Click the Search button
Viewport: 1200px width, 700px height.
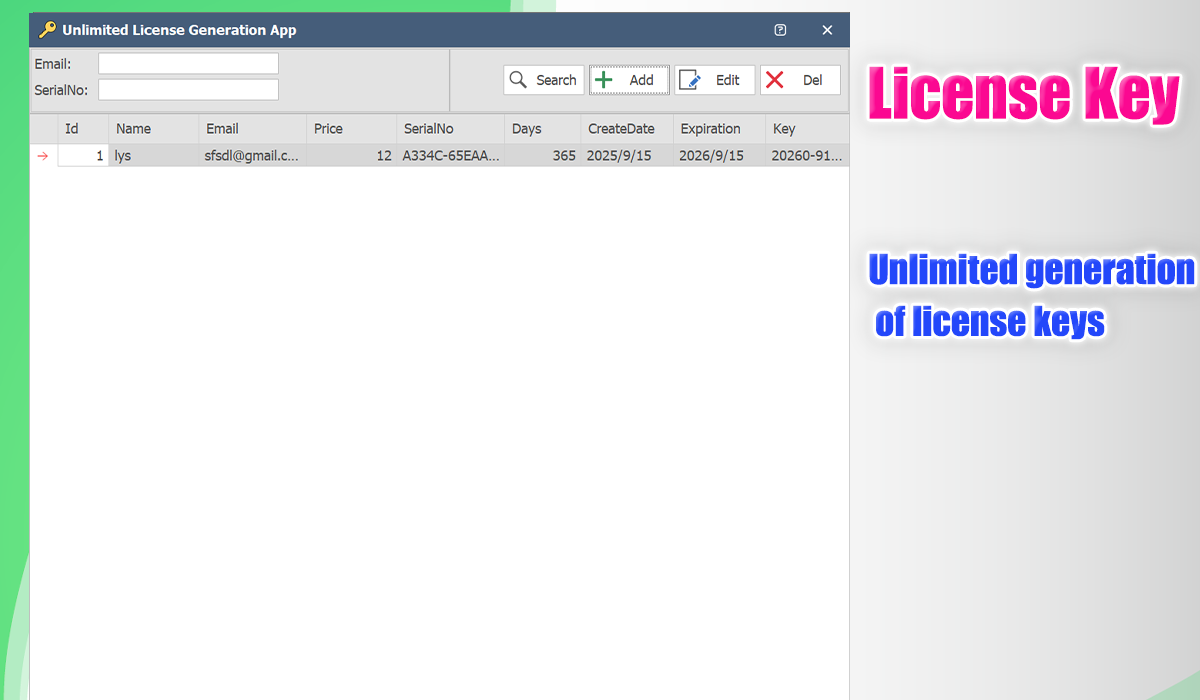click(544, 80)
